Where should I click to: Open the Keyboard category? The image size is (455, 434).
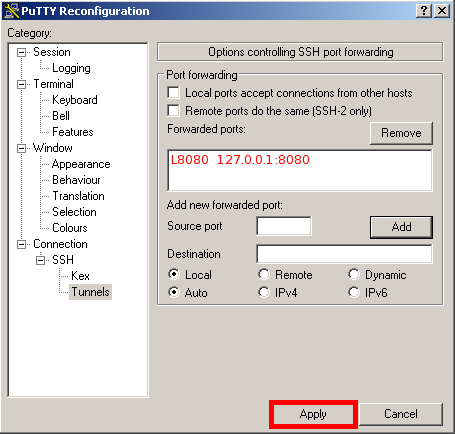coord(75,100)
